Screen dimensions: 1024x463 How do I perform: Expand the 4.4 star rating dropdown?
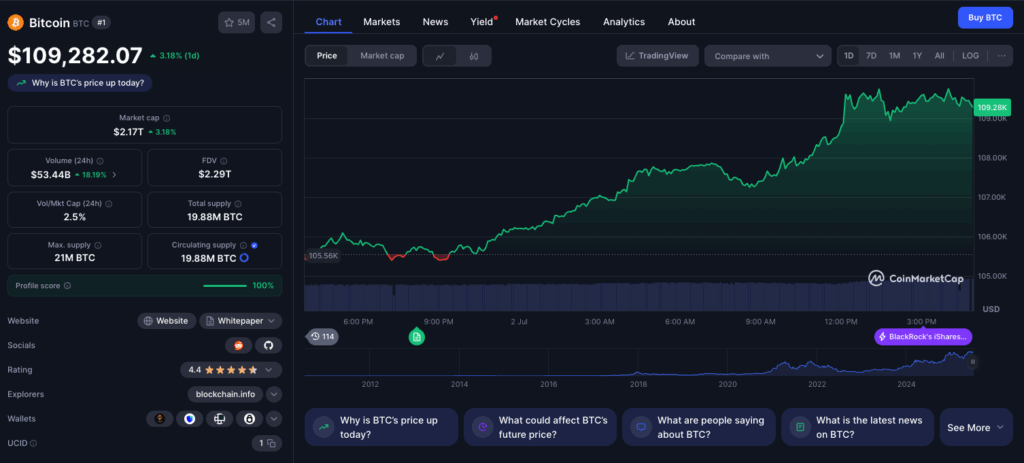[231, 370]
